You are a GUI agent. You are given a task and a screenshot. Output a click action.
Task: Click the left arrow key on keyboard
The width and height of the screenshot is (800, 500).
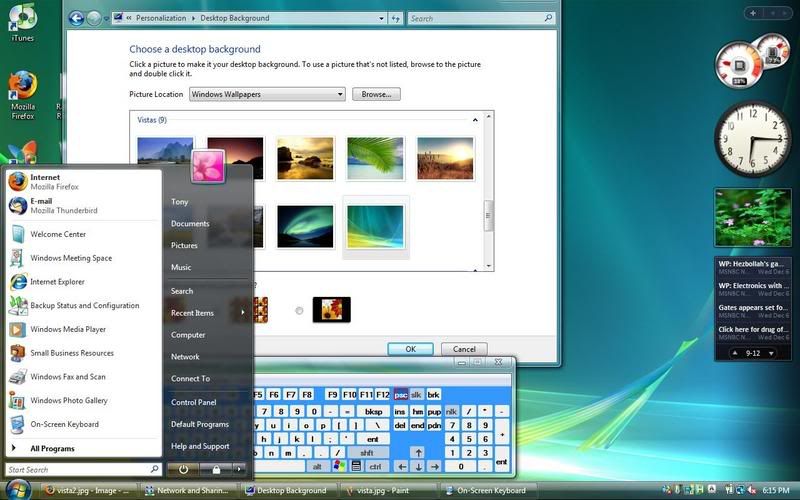click(402, 466)
